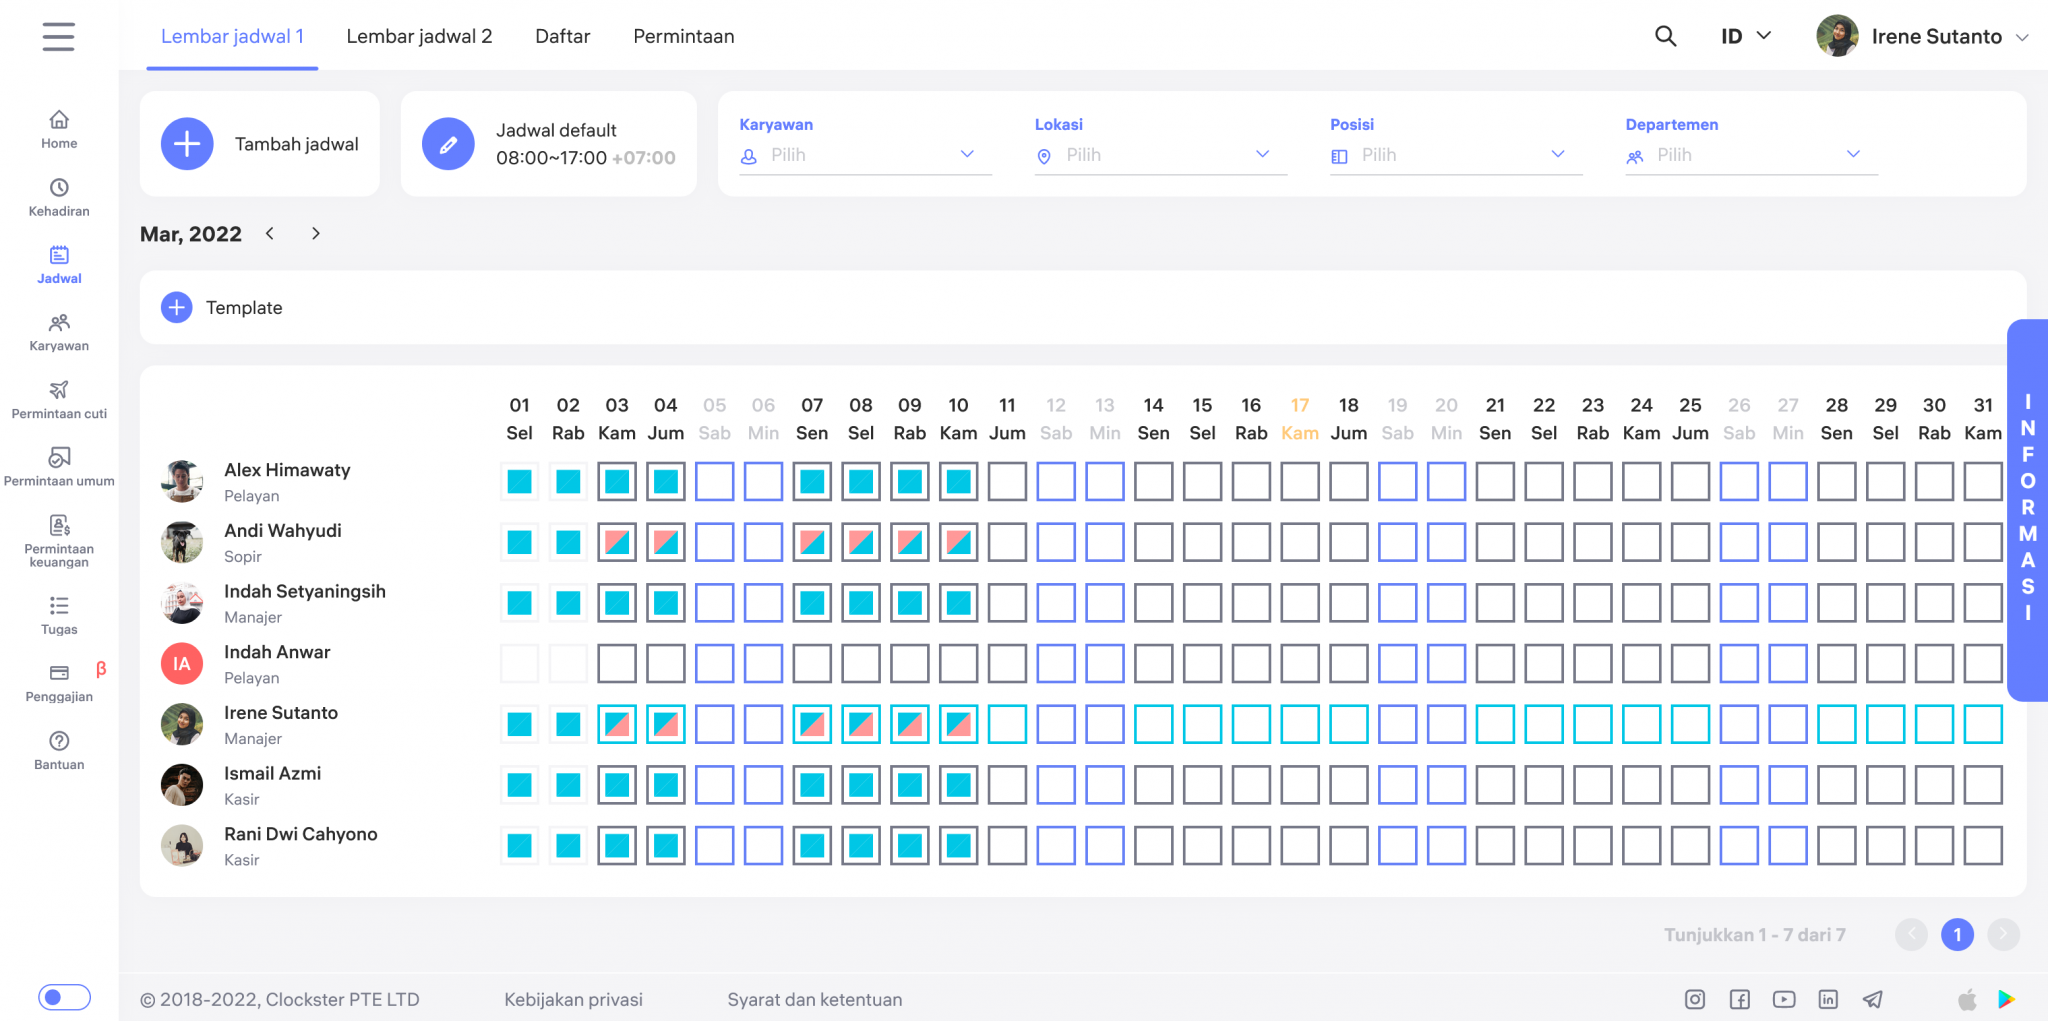Viewport: 2048px width, 1021px height.
Task: Toggle the switch at bottom-left corner
Action: 64,997
